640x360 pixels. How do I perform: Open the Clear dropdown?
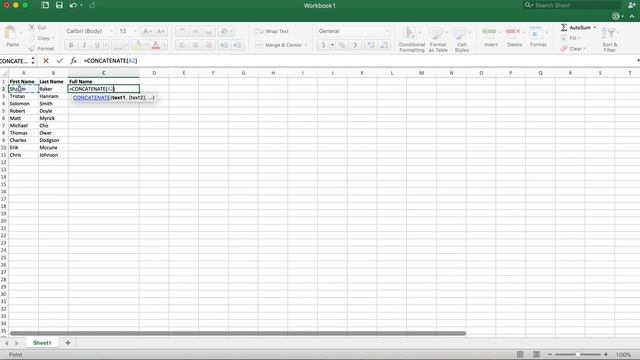(x=573, y=49)
